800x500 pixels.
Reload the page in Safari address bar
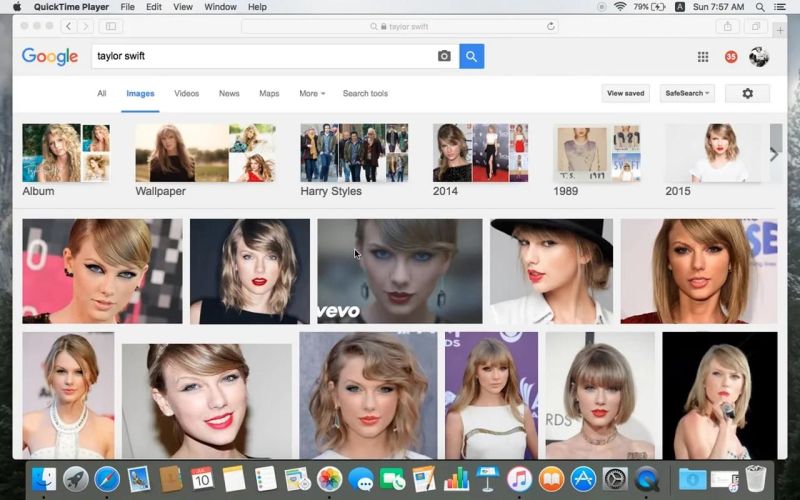(551, 27)
